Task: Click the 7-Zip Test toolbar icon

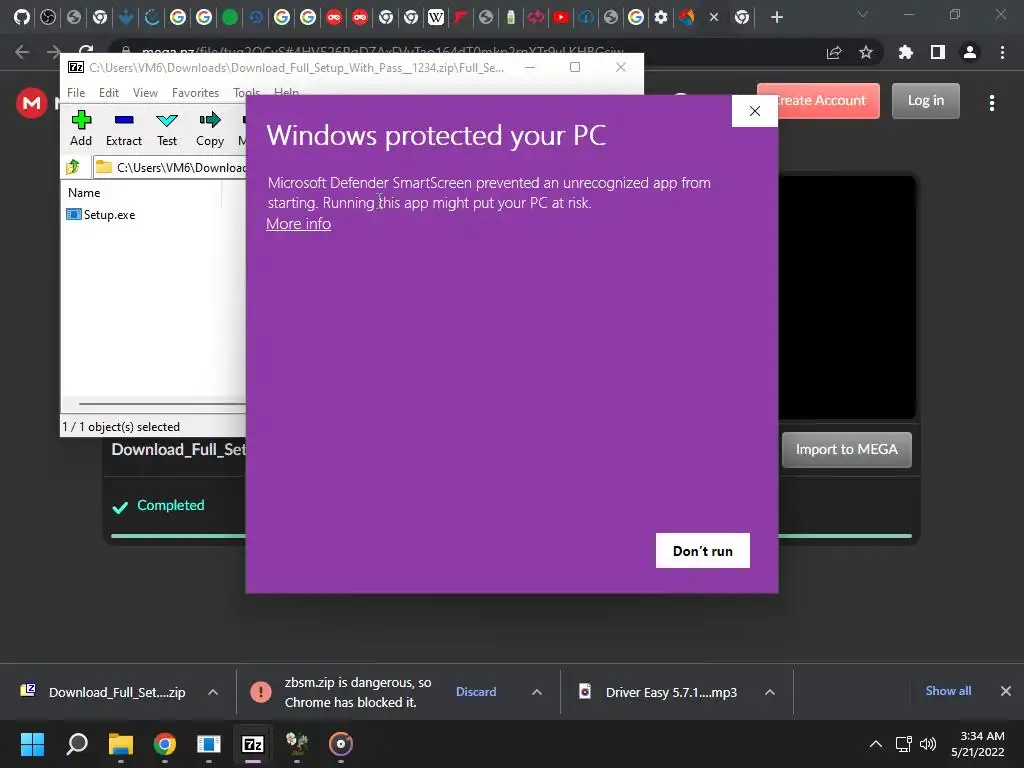Action: coord(167,129)
